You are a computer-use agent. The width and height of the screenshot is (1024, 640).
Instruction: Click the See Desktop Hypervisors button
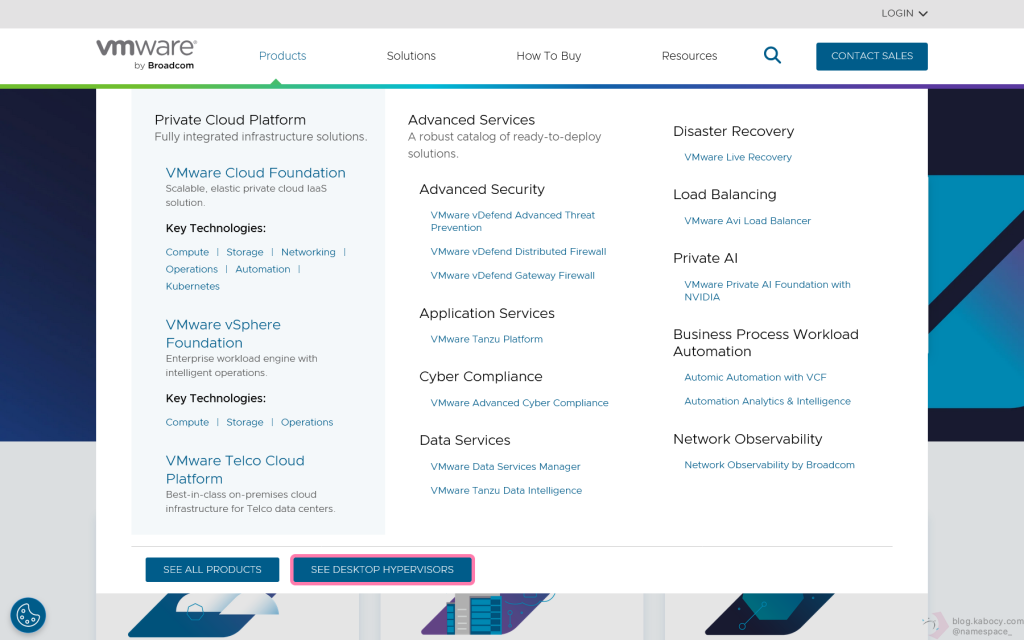[382, 570]
